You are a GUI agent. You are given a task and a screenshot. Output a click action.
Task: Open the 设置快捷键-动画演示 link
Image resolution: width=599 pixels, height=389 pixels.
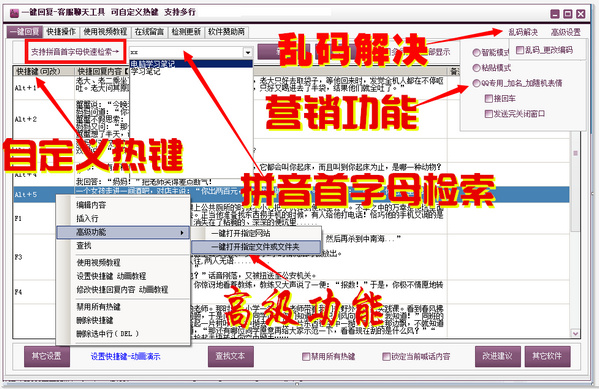125,357
